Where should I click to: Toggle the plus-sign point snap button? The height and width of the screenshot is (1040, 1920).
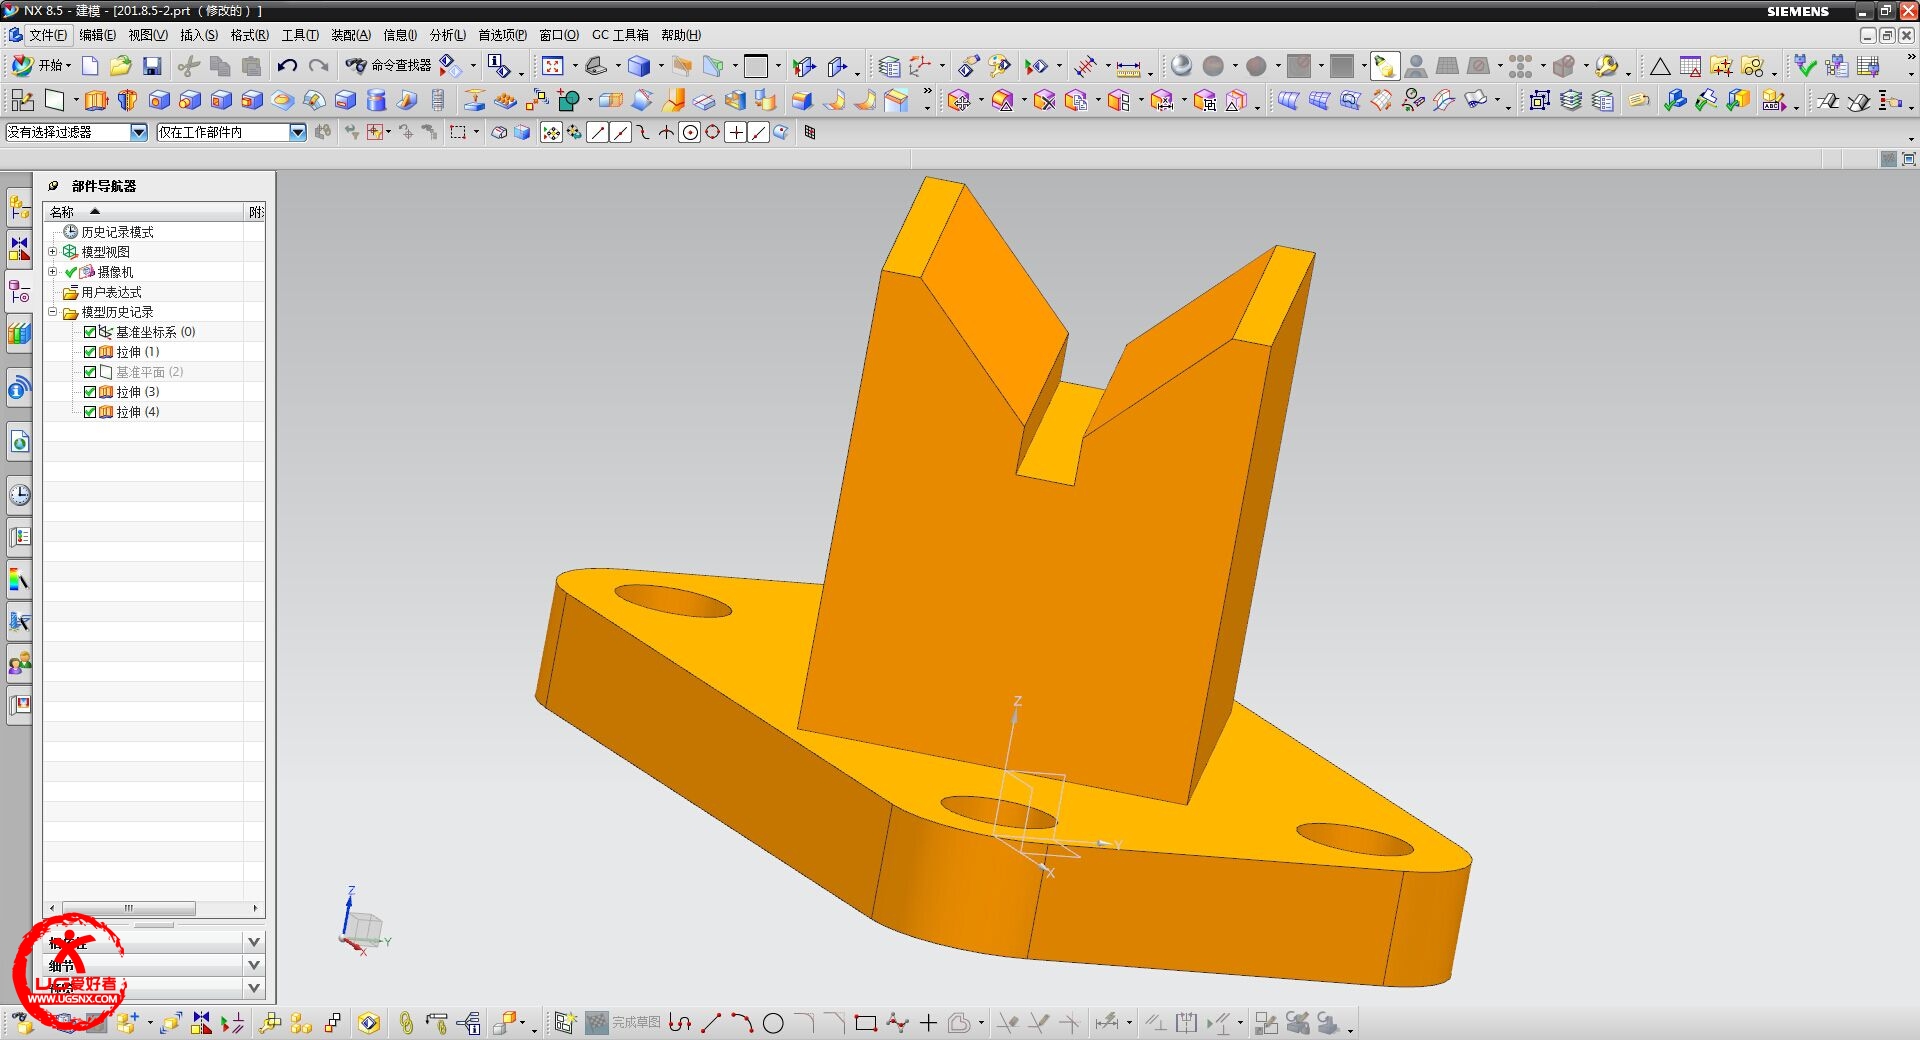pyautogui.click(x=735, y=132)
